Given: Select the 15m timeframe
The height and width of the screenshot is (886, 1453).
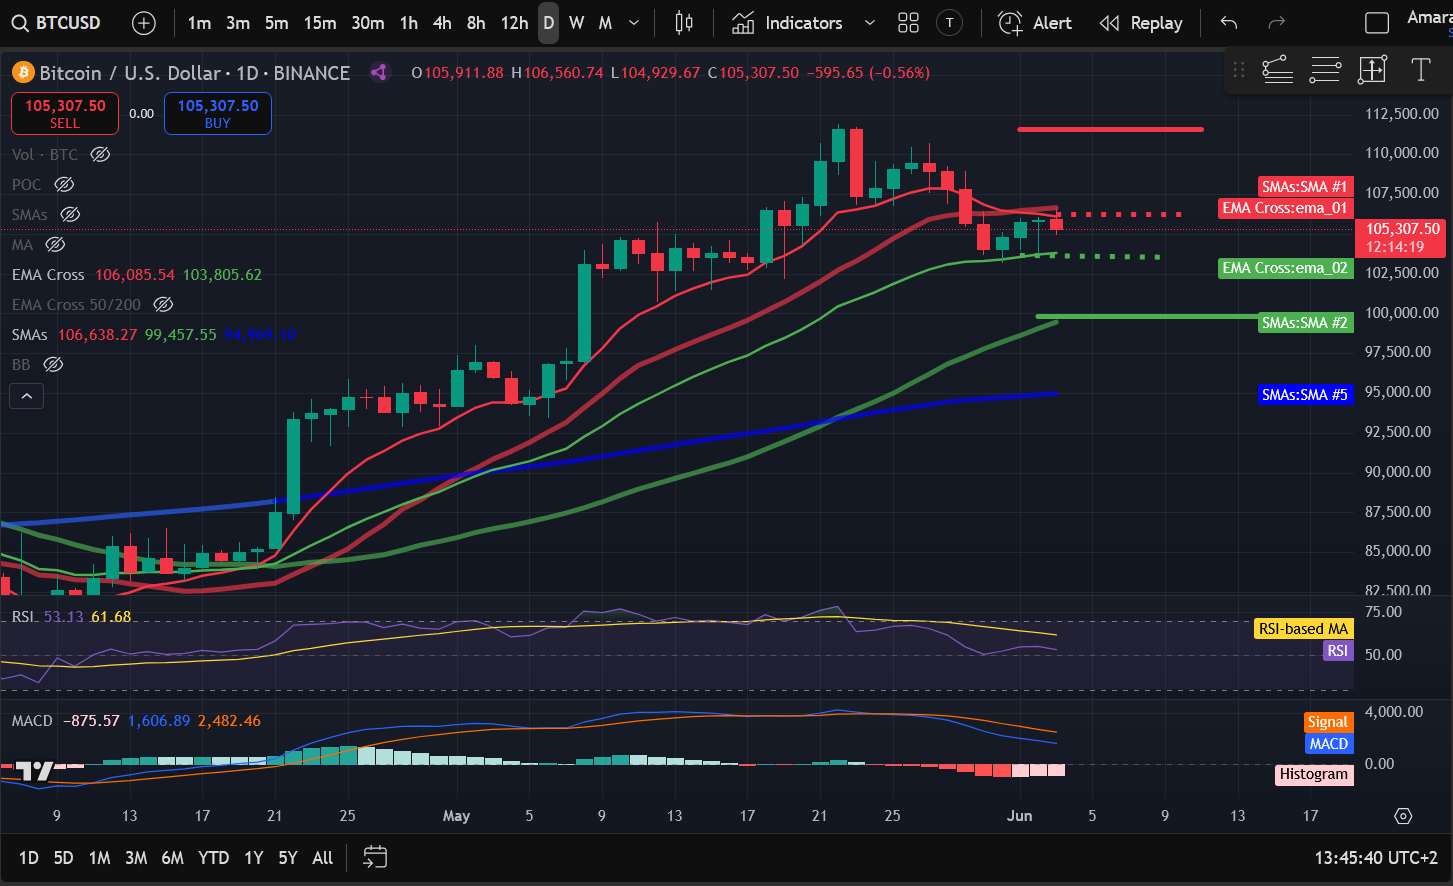Looking at the screenshot, I should click(x=320, y=23).
